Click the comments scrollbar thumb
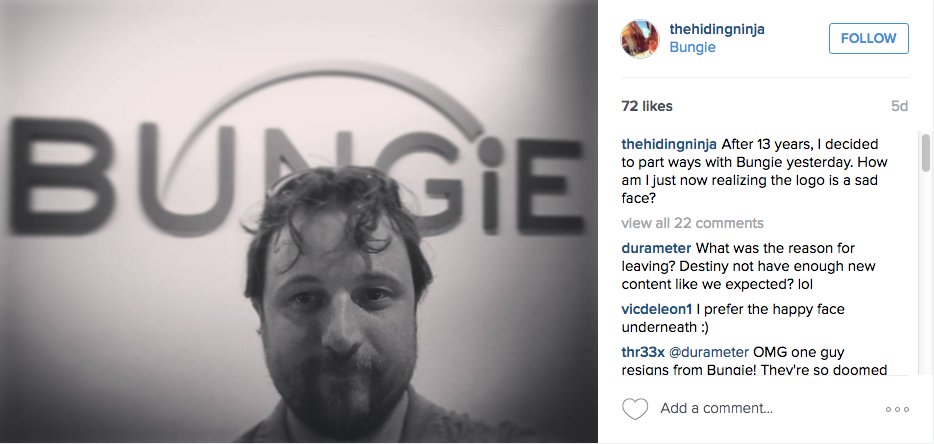Image resolution: width=934 pixels, height=444 pixels. click(926, 152)
